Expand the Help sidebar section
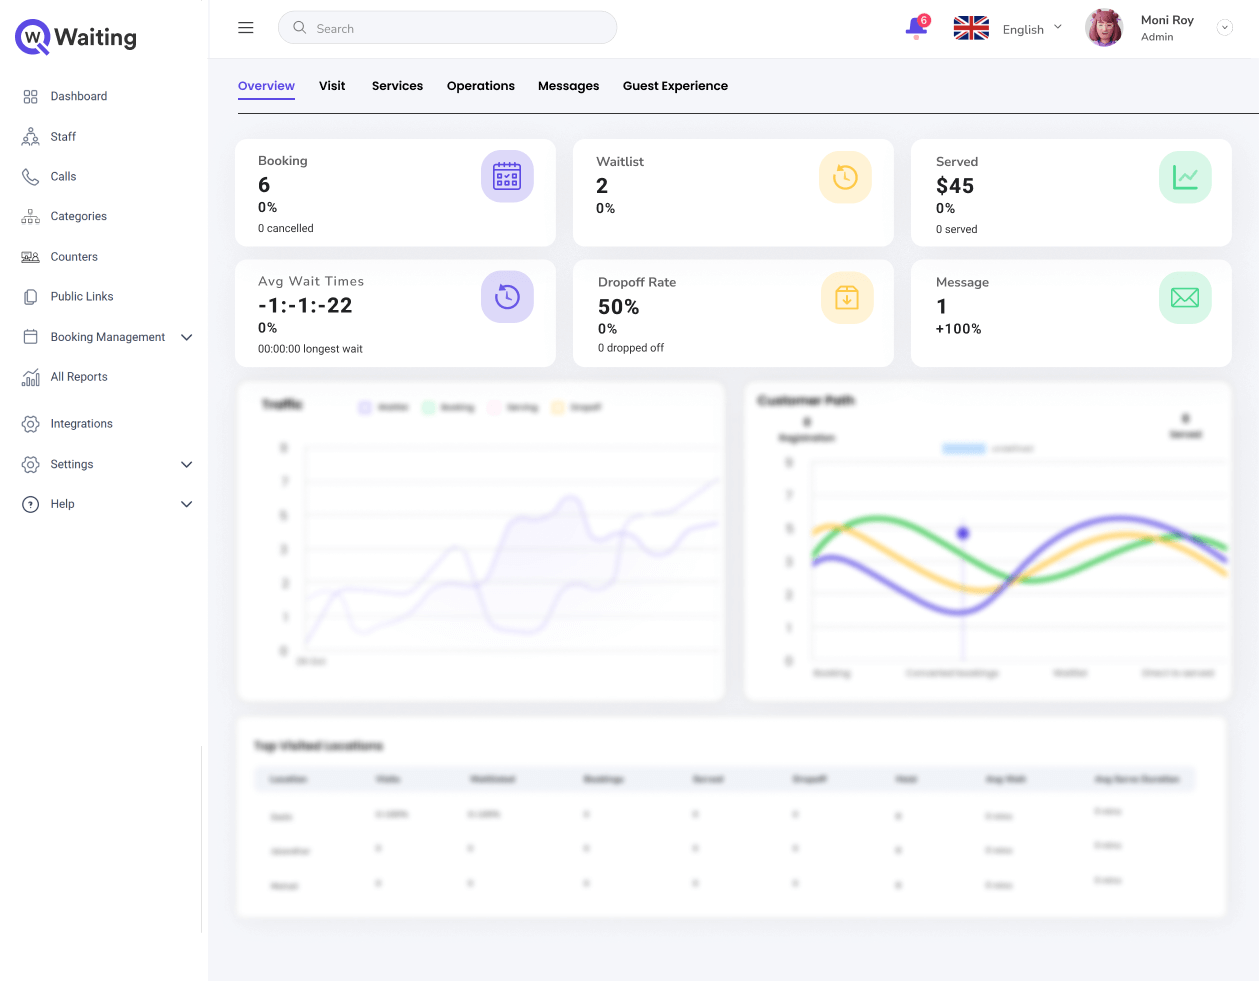 click(x=186, y=505)
